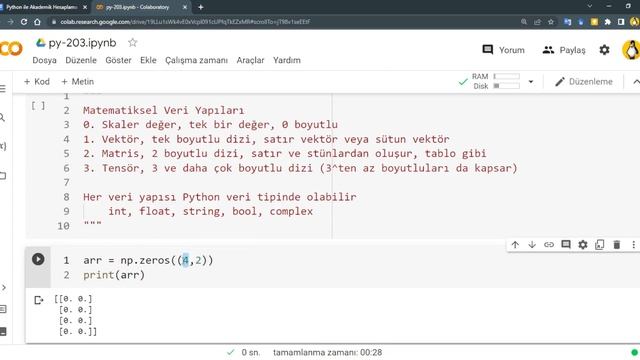Click the Disk usage bar
This screenshot has width=640, height=360.
coord(507,86)
